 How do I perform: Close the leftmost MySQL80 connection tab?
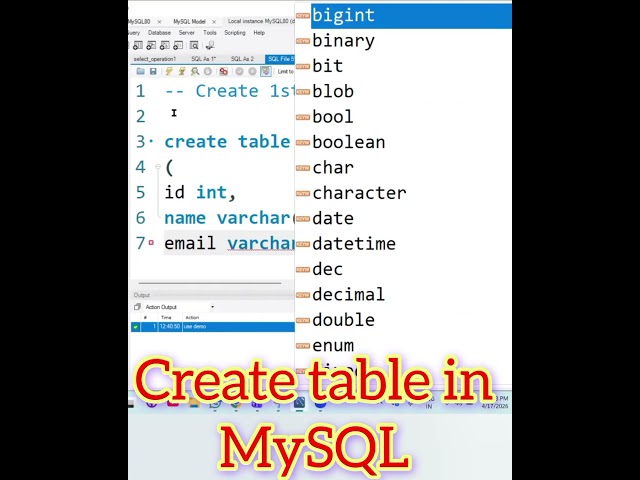(159, 22)
